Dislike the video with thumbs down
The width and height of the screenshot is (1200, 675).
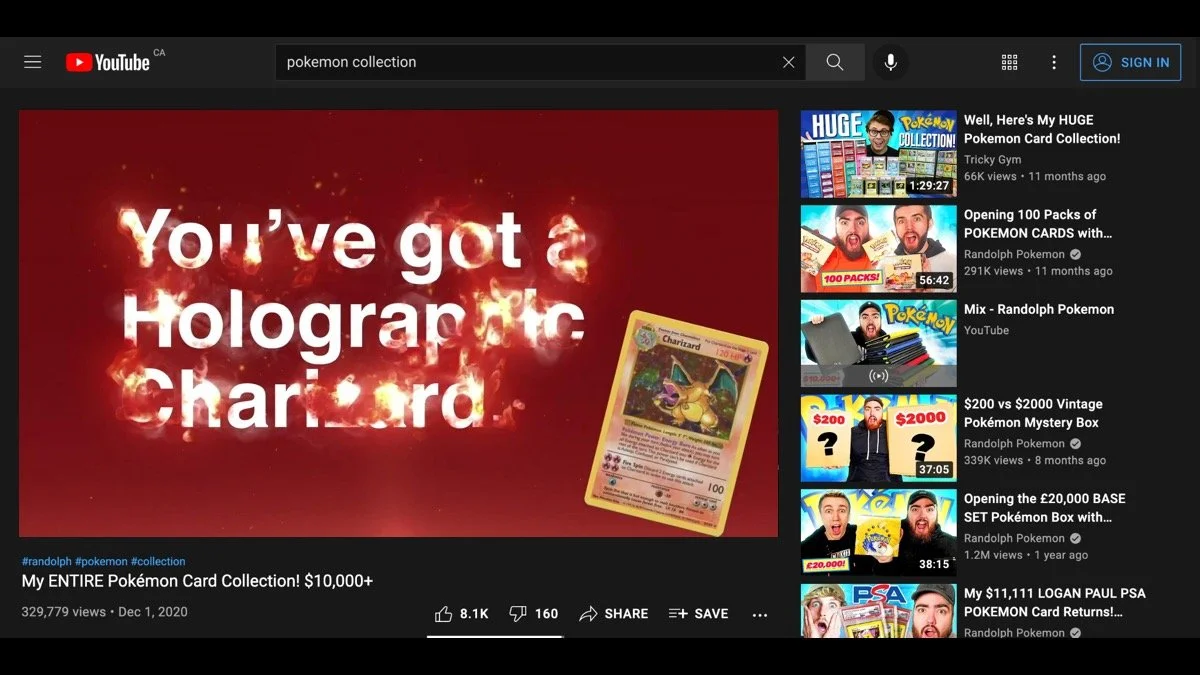(x=533, y=614)
